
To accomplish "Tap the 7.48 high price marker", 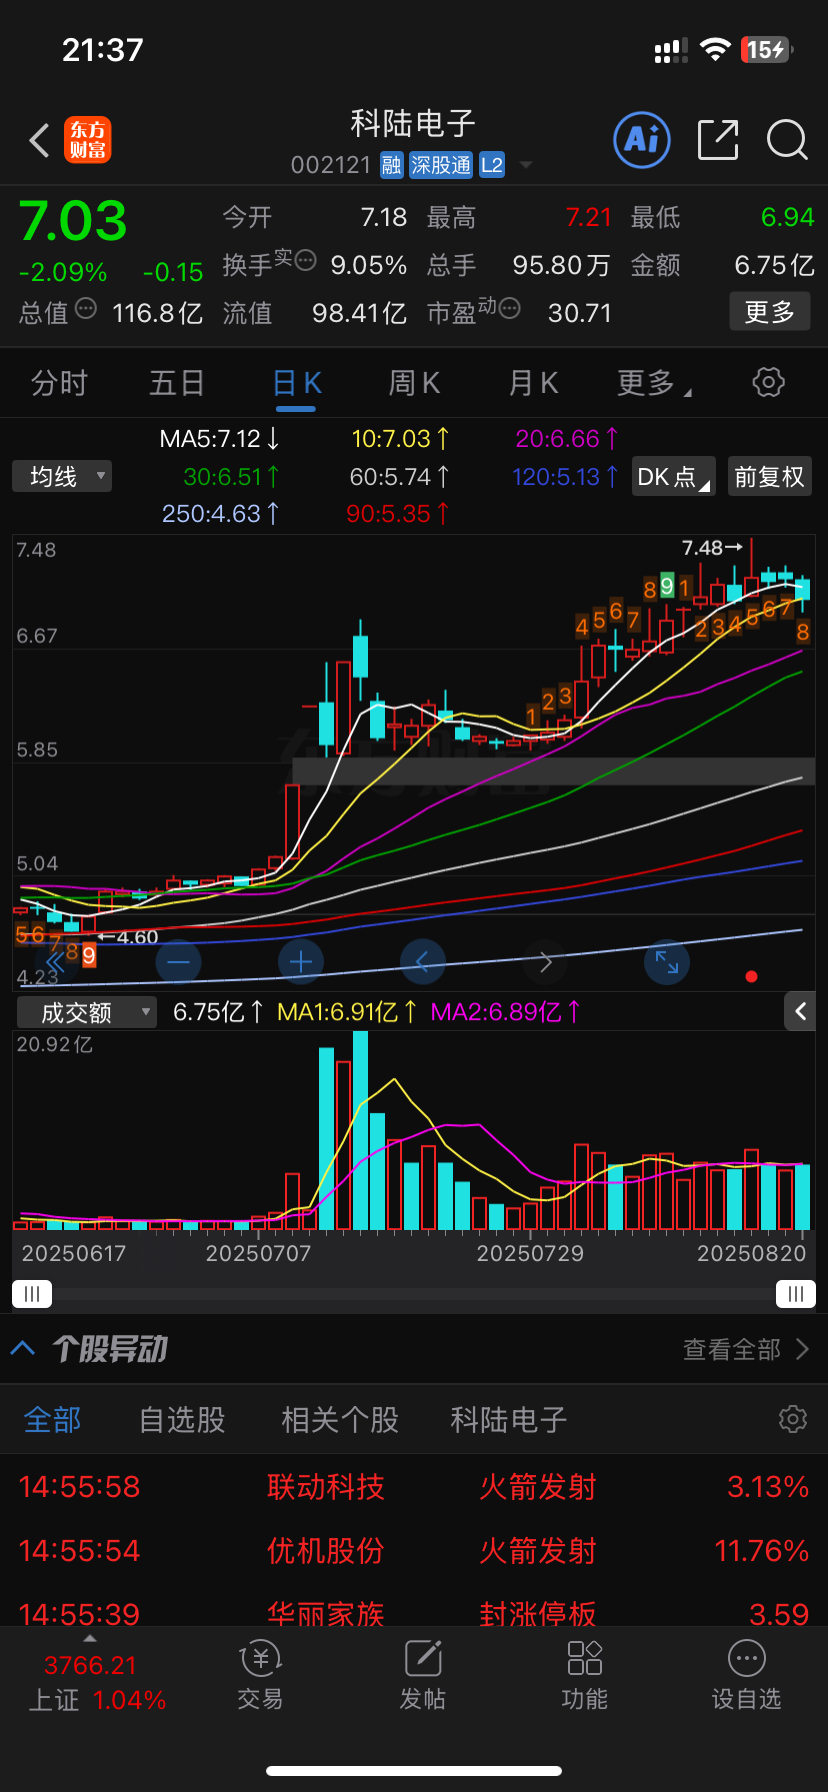I will [x=711, y=547].
